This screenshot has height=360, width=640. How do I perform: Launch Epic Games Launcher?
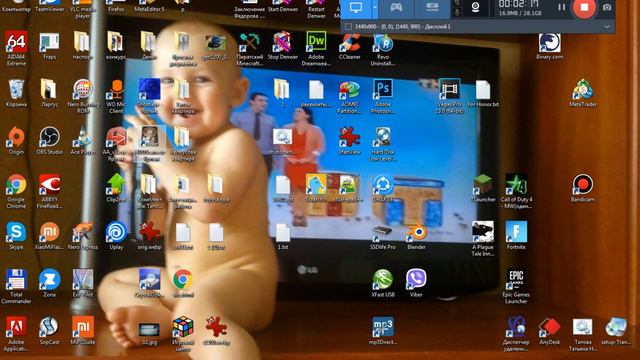pos(516,287)
